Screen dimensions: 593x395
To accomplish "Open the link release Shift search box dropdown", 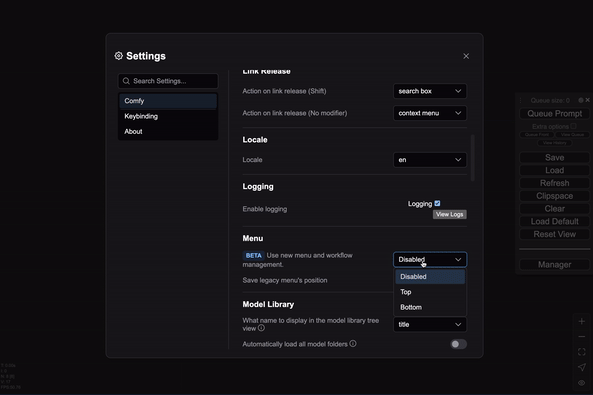I will [x=430, y=91].
